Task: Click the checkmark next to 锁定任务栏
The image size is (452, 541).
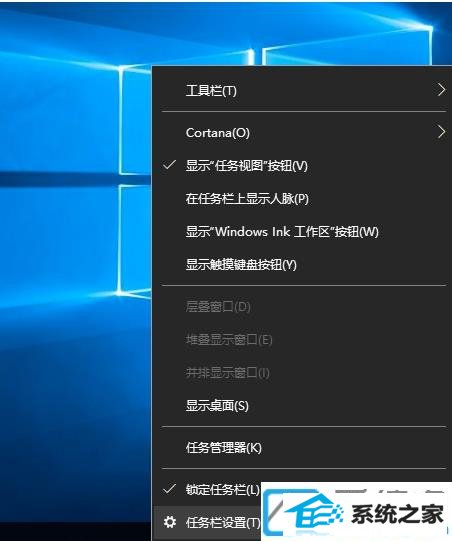Action: (169, 489)
